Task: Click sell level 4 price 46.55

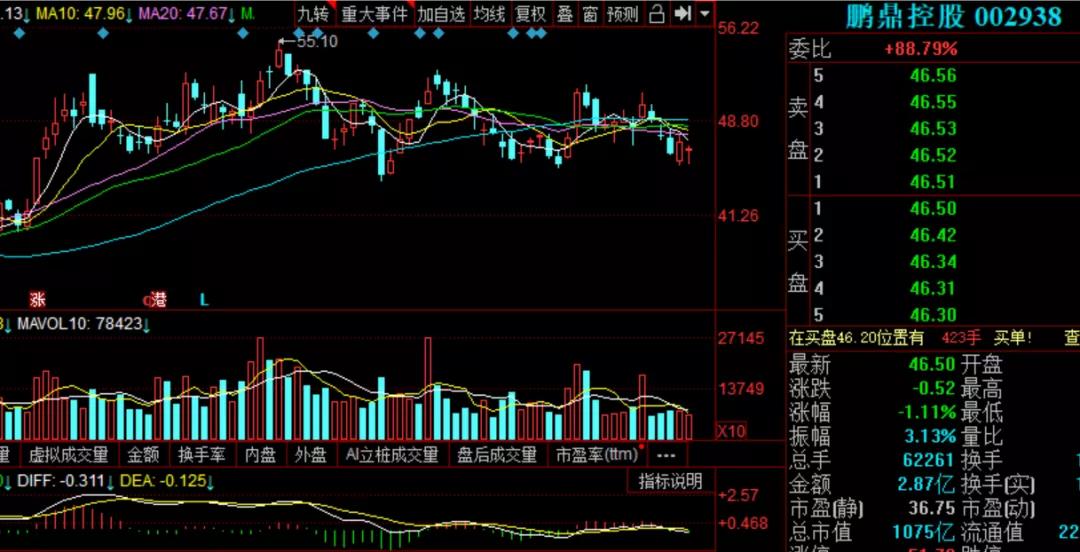Action: [x=933, y=102]
